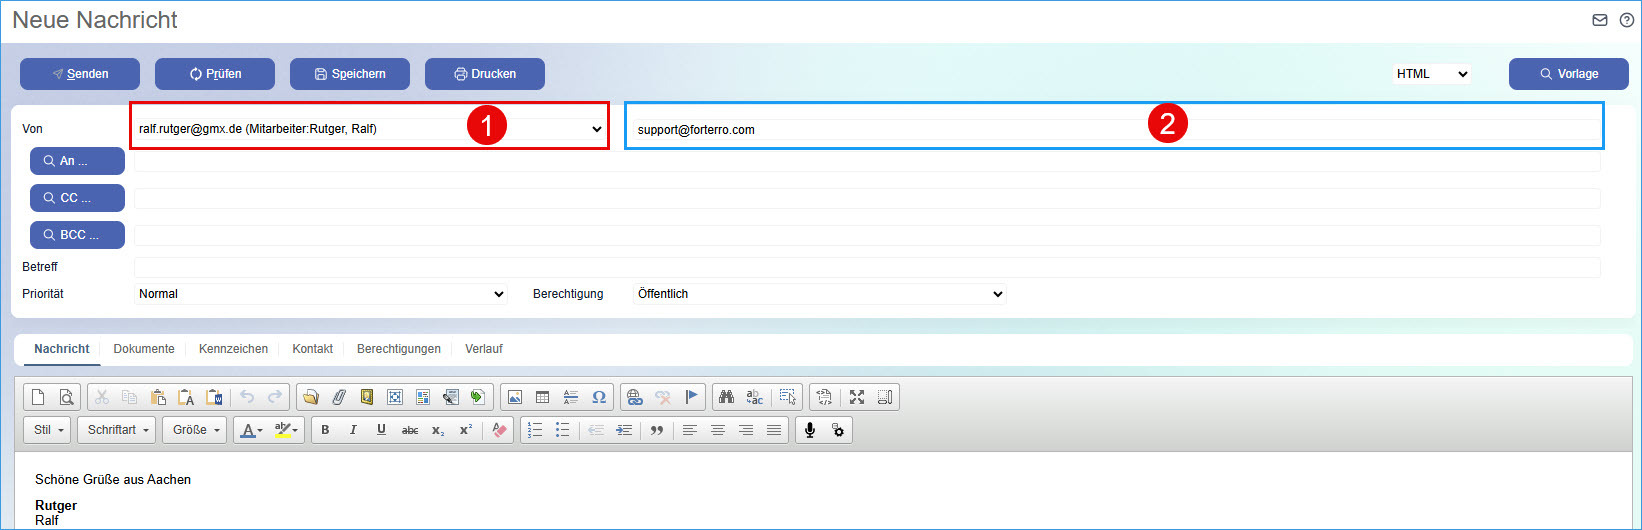Open the BCC recipient search button
1642x530 pixels.
coord(77,235)
